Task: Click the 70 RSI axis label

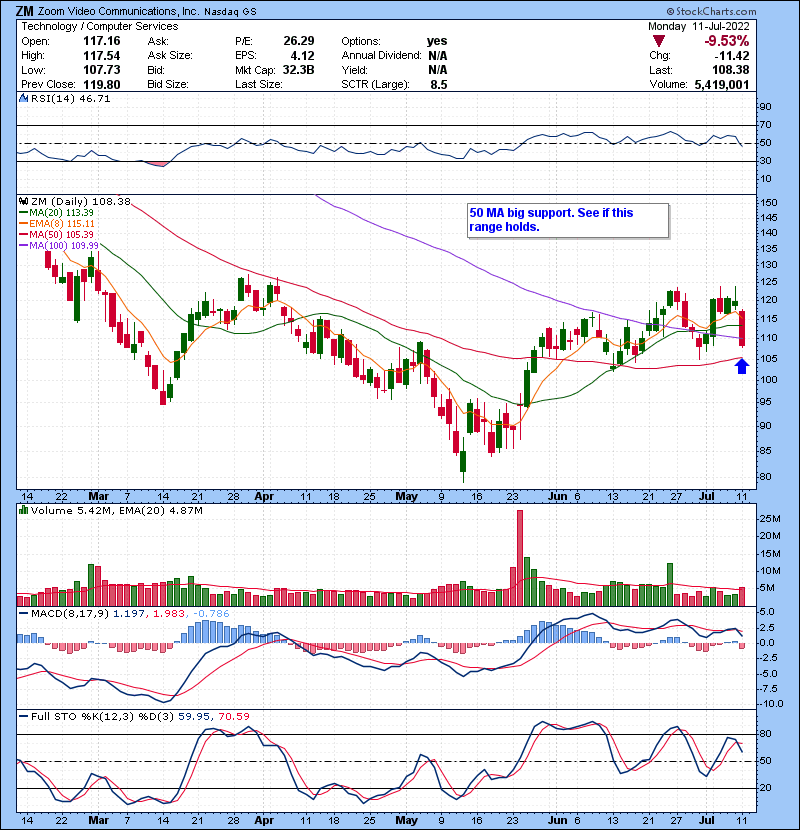Action: 766,125
